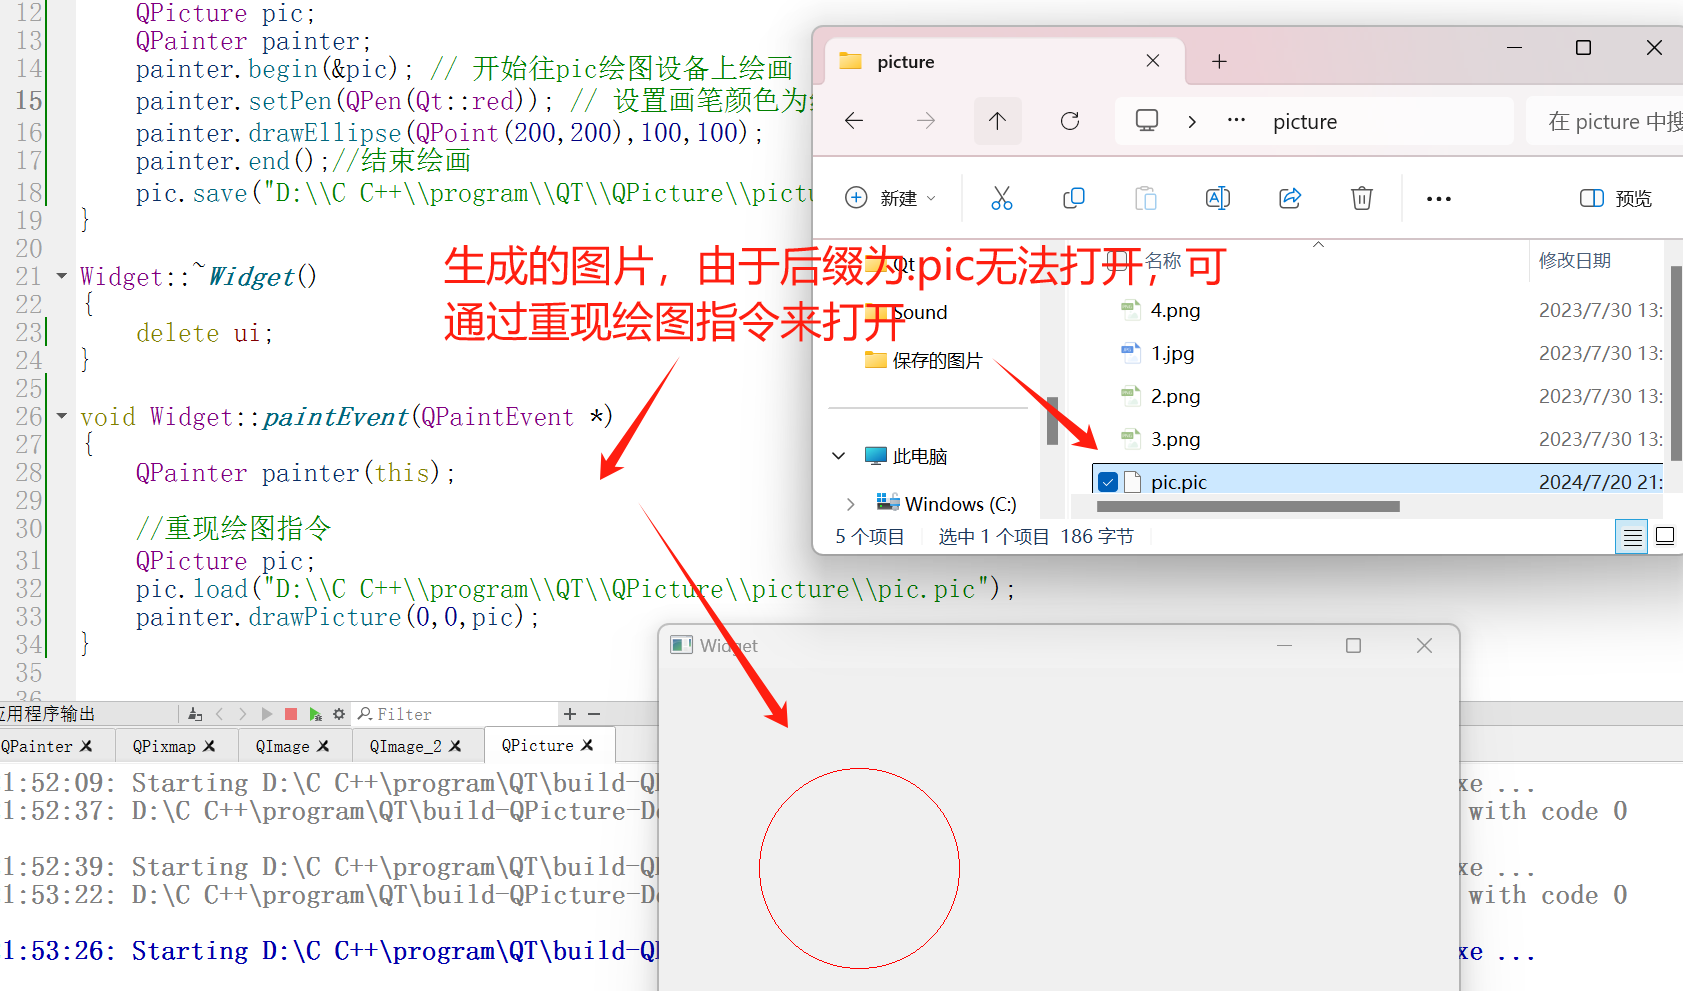This screenshot has height=991, width=1683.
Task: Click the stop (red square) button in output pane
Action: [291, 714]
